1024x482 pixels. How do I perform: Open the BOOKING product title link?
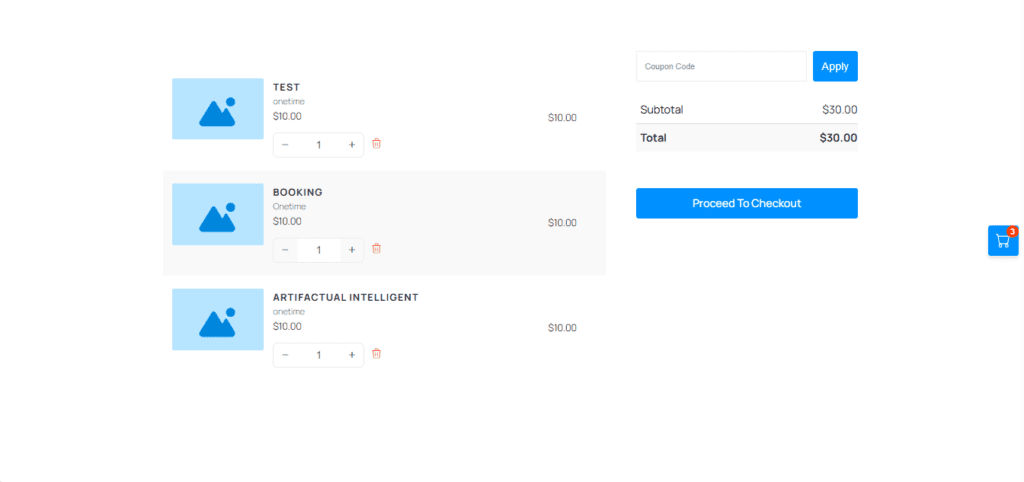[x=297, y=192]
